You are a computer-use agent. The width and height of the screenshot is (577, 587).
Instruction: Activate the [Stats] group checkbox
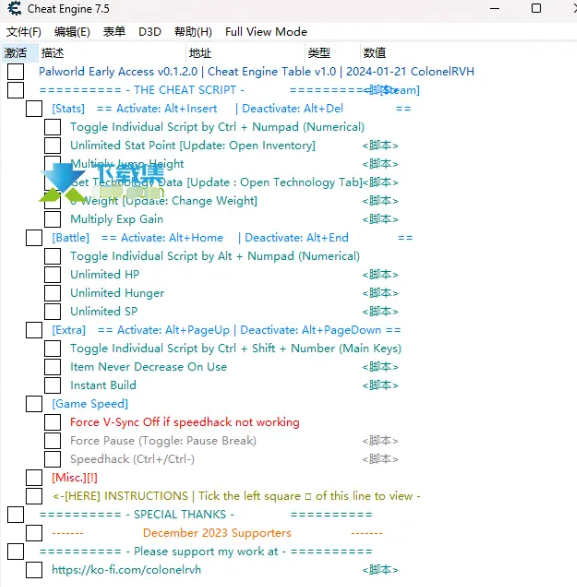click(34, 109)
